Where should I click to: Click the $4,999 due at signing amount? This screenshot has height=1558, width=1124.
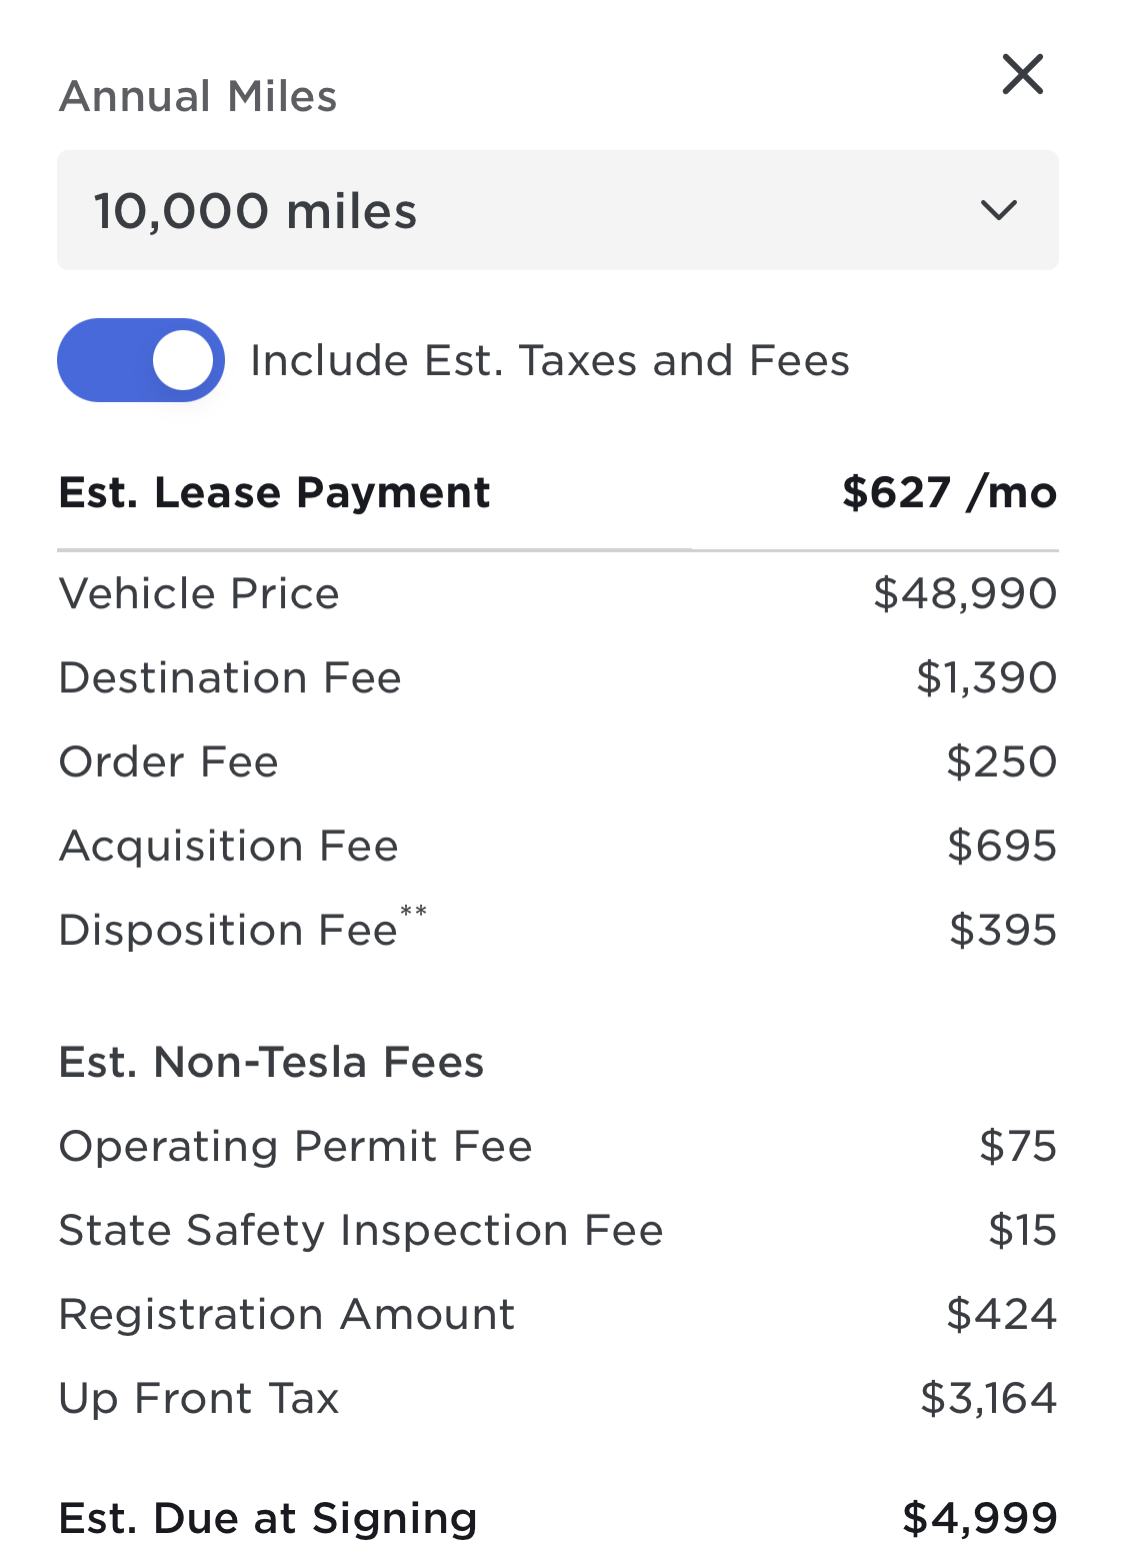pos(980,1518)
